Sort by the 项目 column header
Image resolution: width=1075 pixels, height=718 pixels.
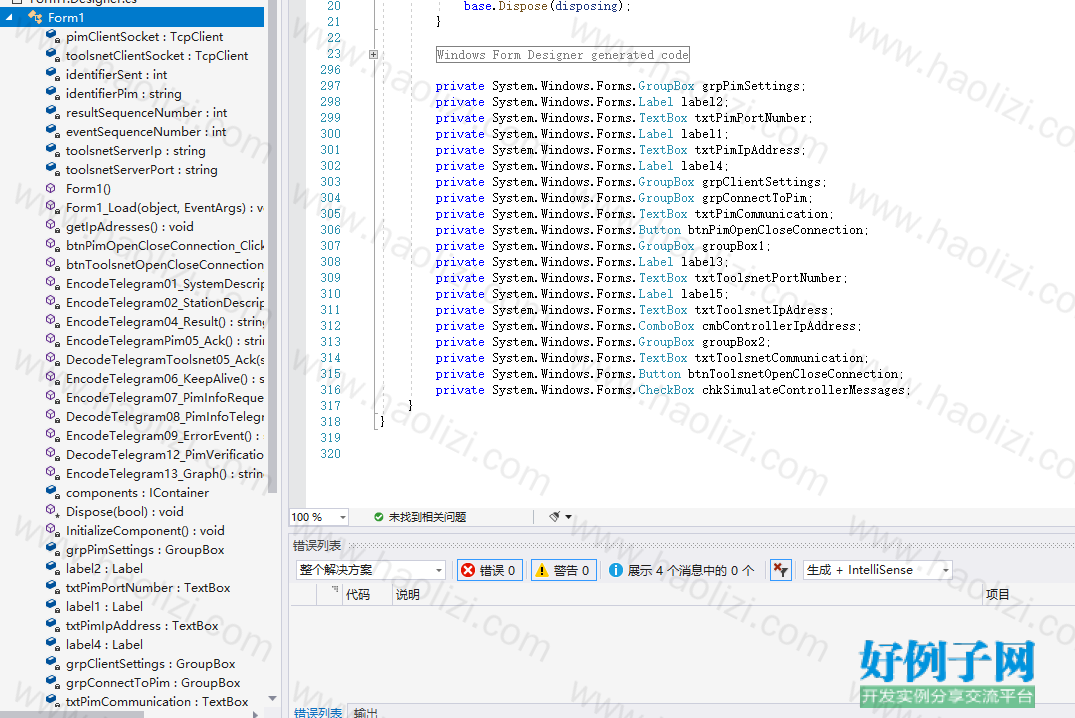click(998, 595)
